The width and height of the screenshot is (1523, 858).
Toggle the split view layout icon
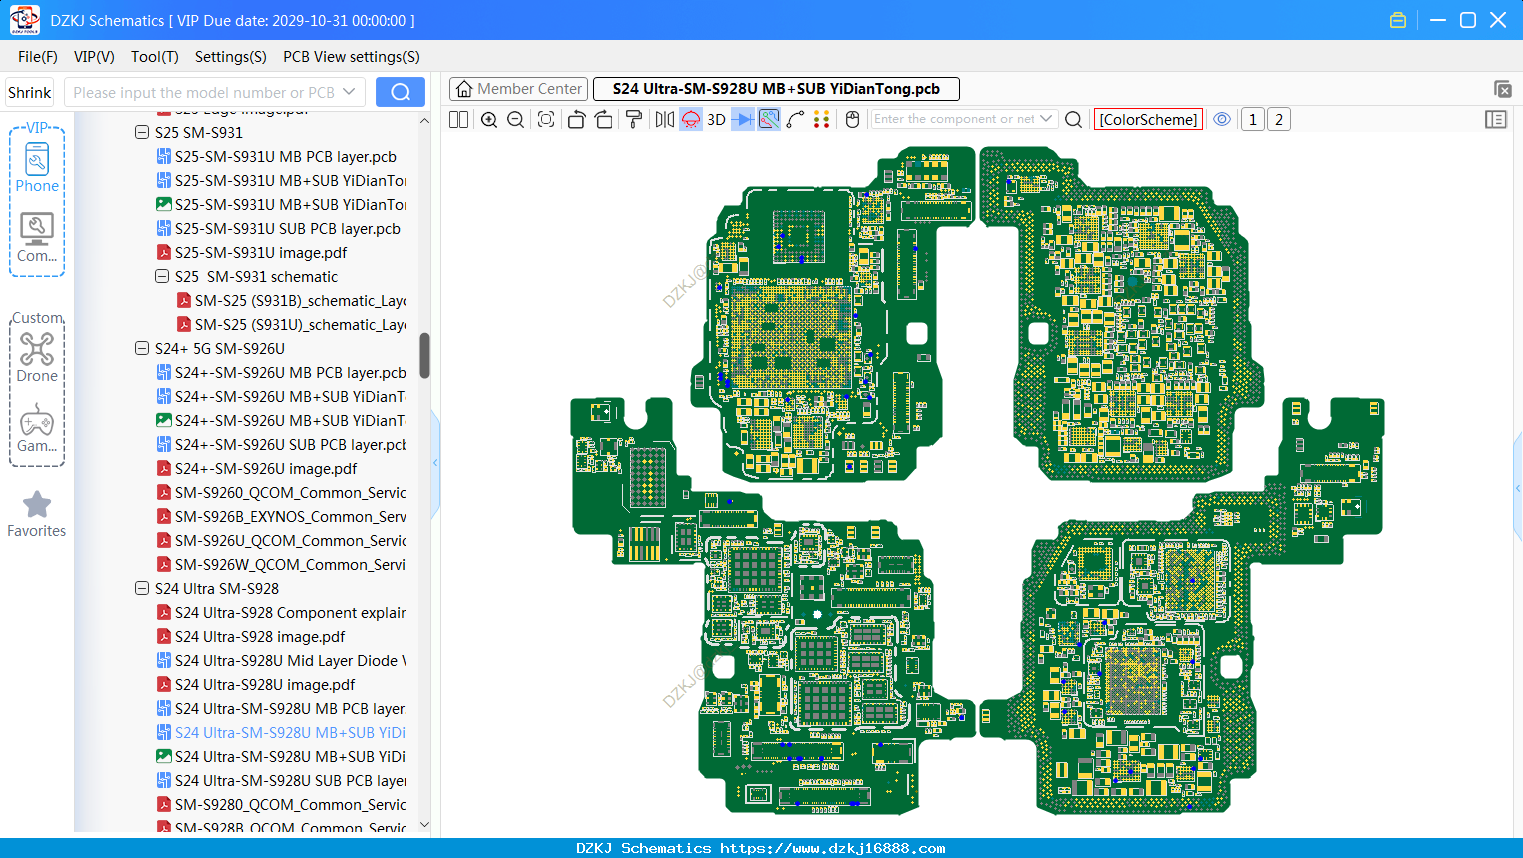click(x=458, y=119)
